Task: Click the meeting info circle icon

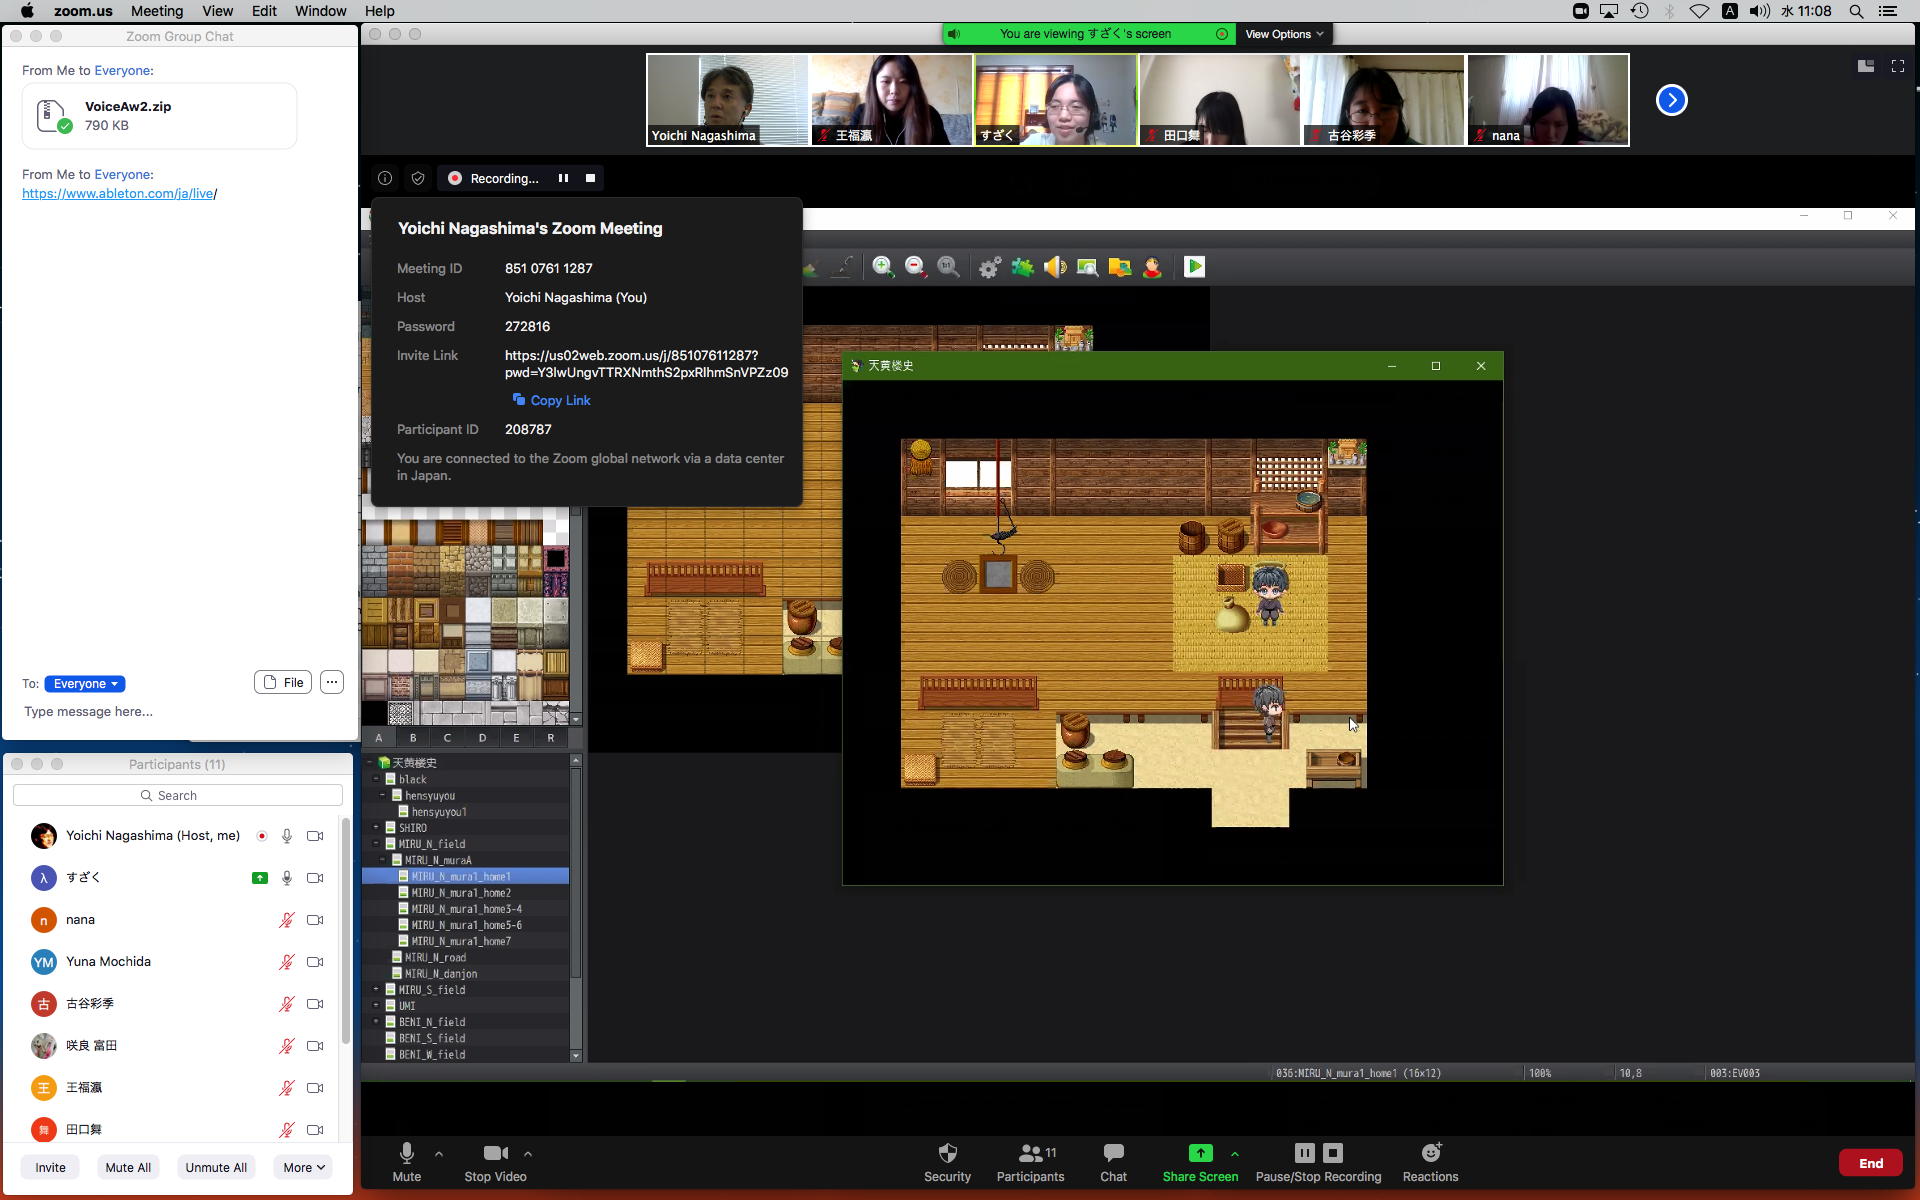Action: click(x=385, y=178)
